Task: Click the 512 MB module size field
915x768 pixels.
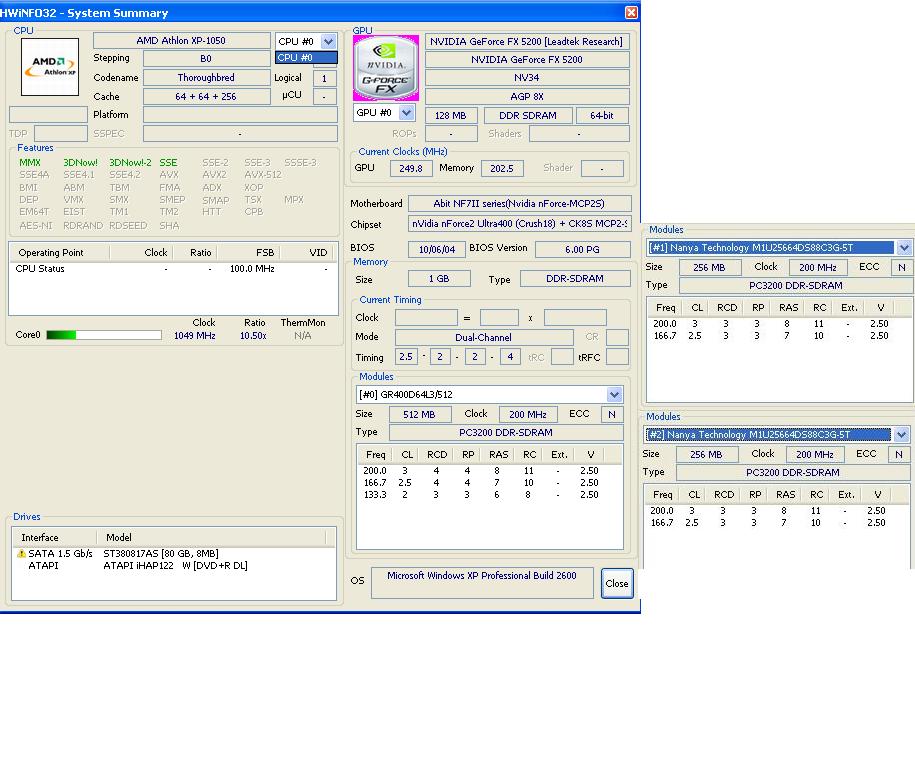Action: 420,414
